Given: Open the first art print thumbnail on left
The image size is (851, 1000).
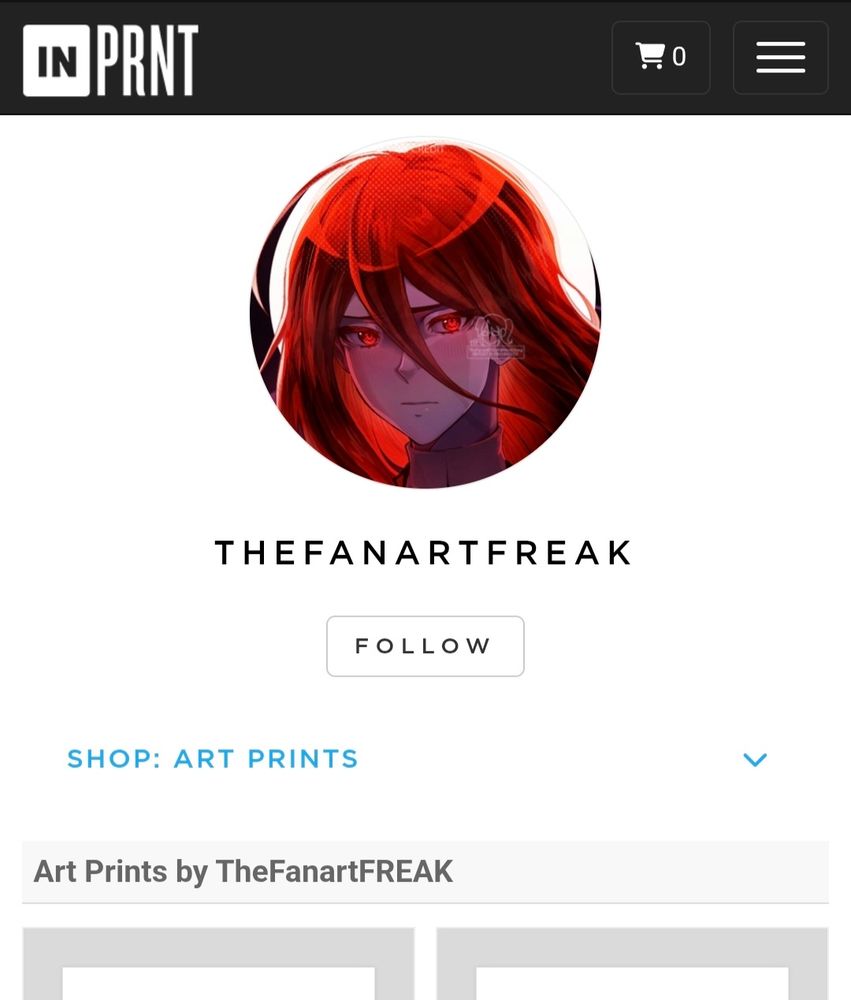Looking at the screenshot, I should pyautogui.click(x=219, y=964).
